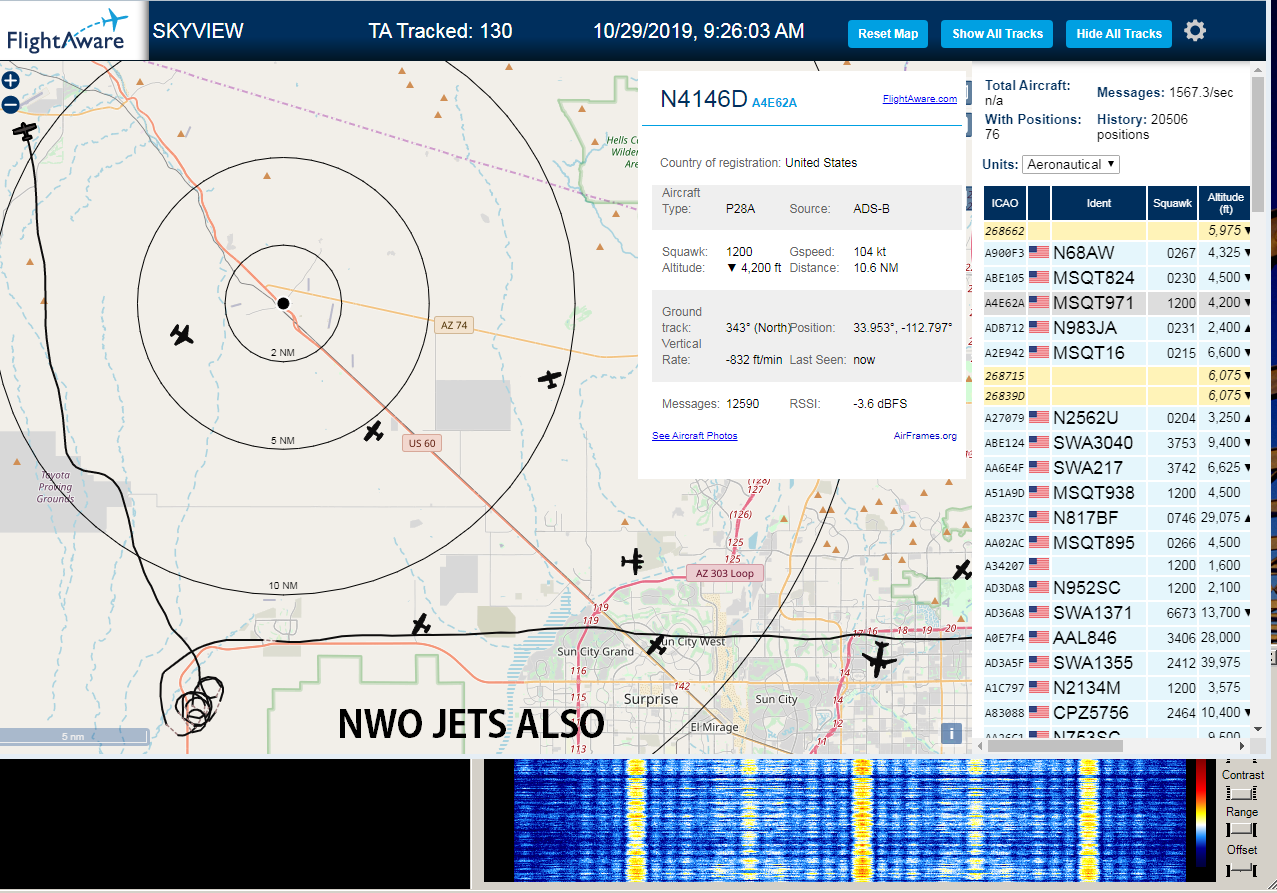Select the SWA1371 aircraft row
This screenshot has height=893, width=1277.
pyautogui.click(x=1117, y=613)
